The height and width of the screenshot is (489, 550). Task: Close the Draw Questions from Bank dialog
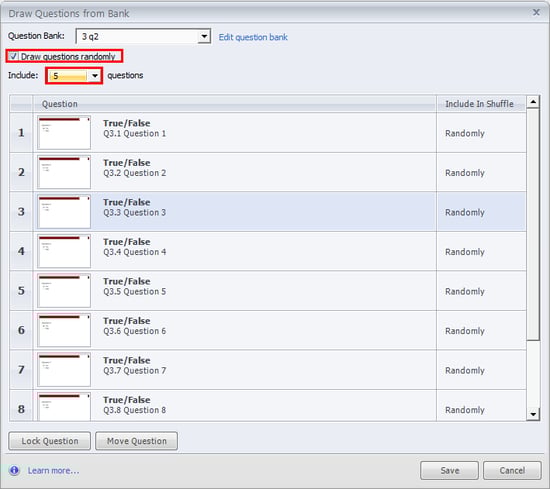point(536,13)
